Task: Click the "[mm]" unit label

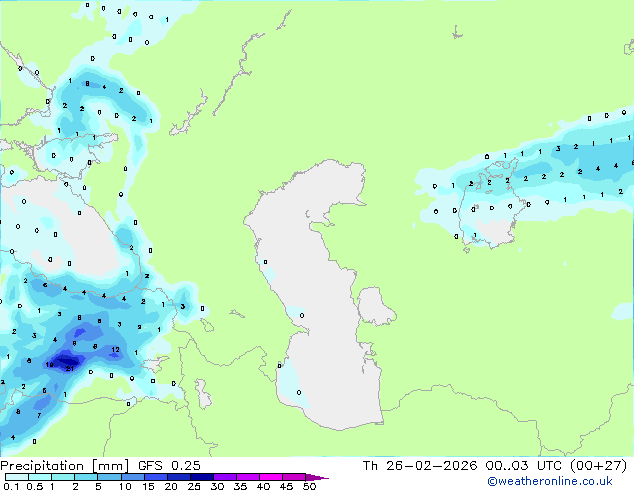Action: click(110, 466)
